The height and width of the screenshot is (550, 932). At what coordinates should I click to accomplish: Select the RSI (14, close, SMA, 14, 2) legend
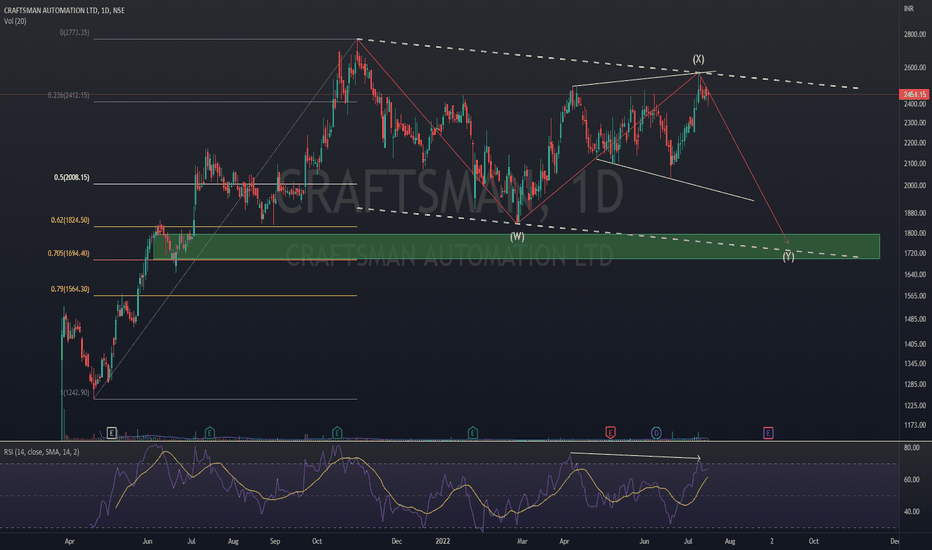point(42,452)
